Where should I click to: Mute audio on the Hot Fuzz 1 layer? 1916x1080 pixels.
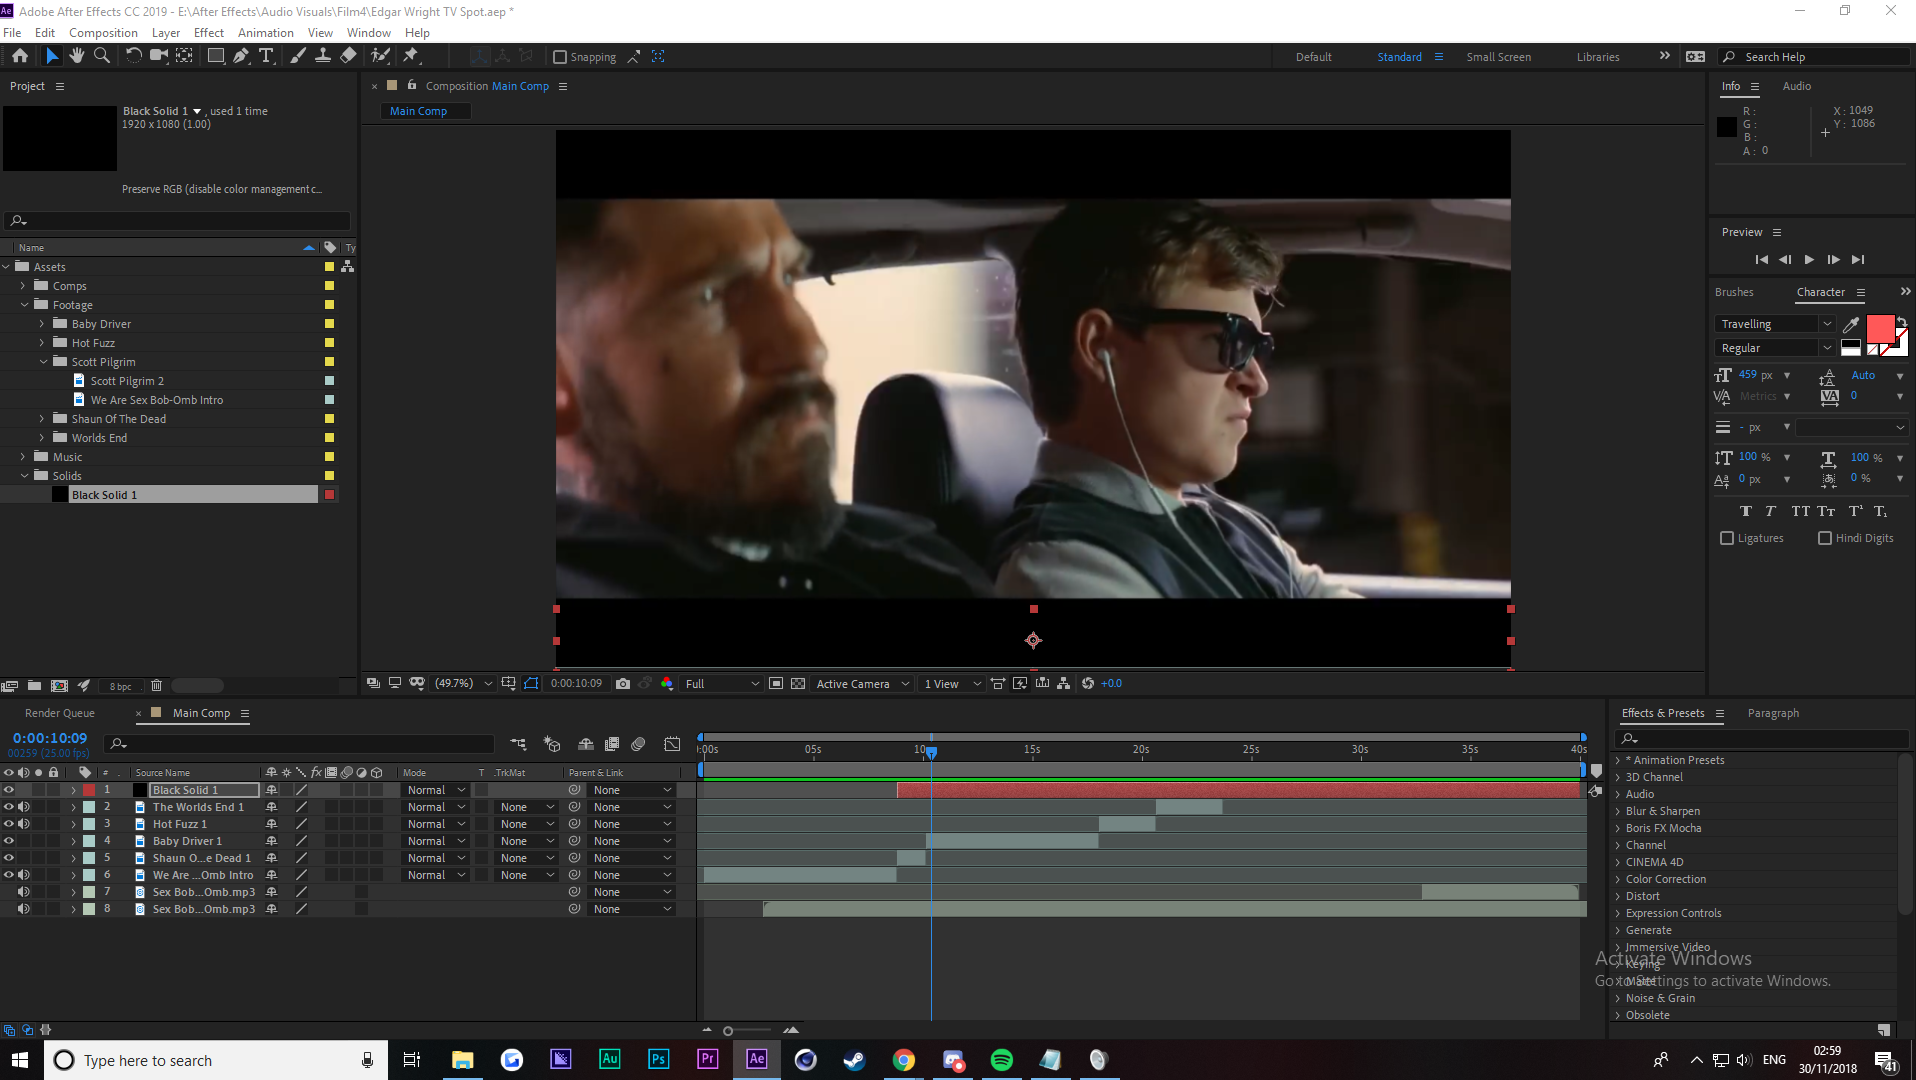tap(24, 823)
